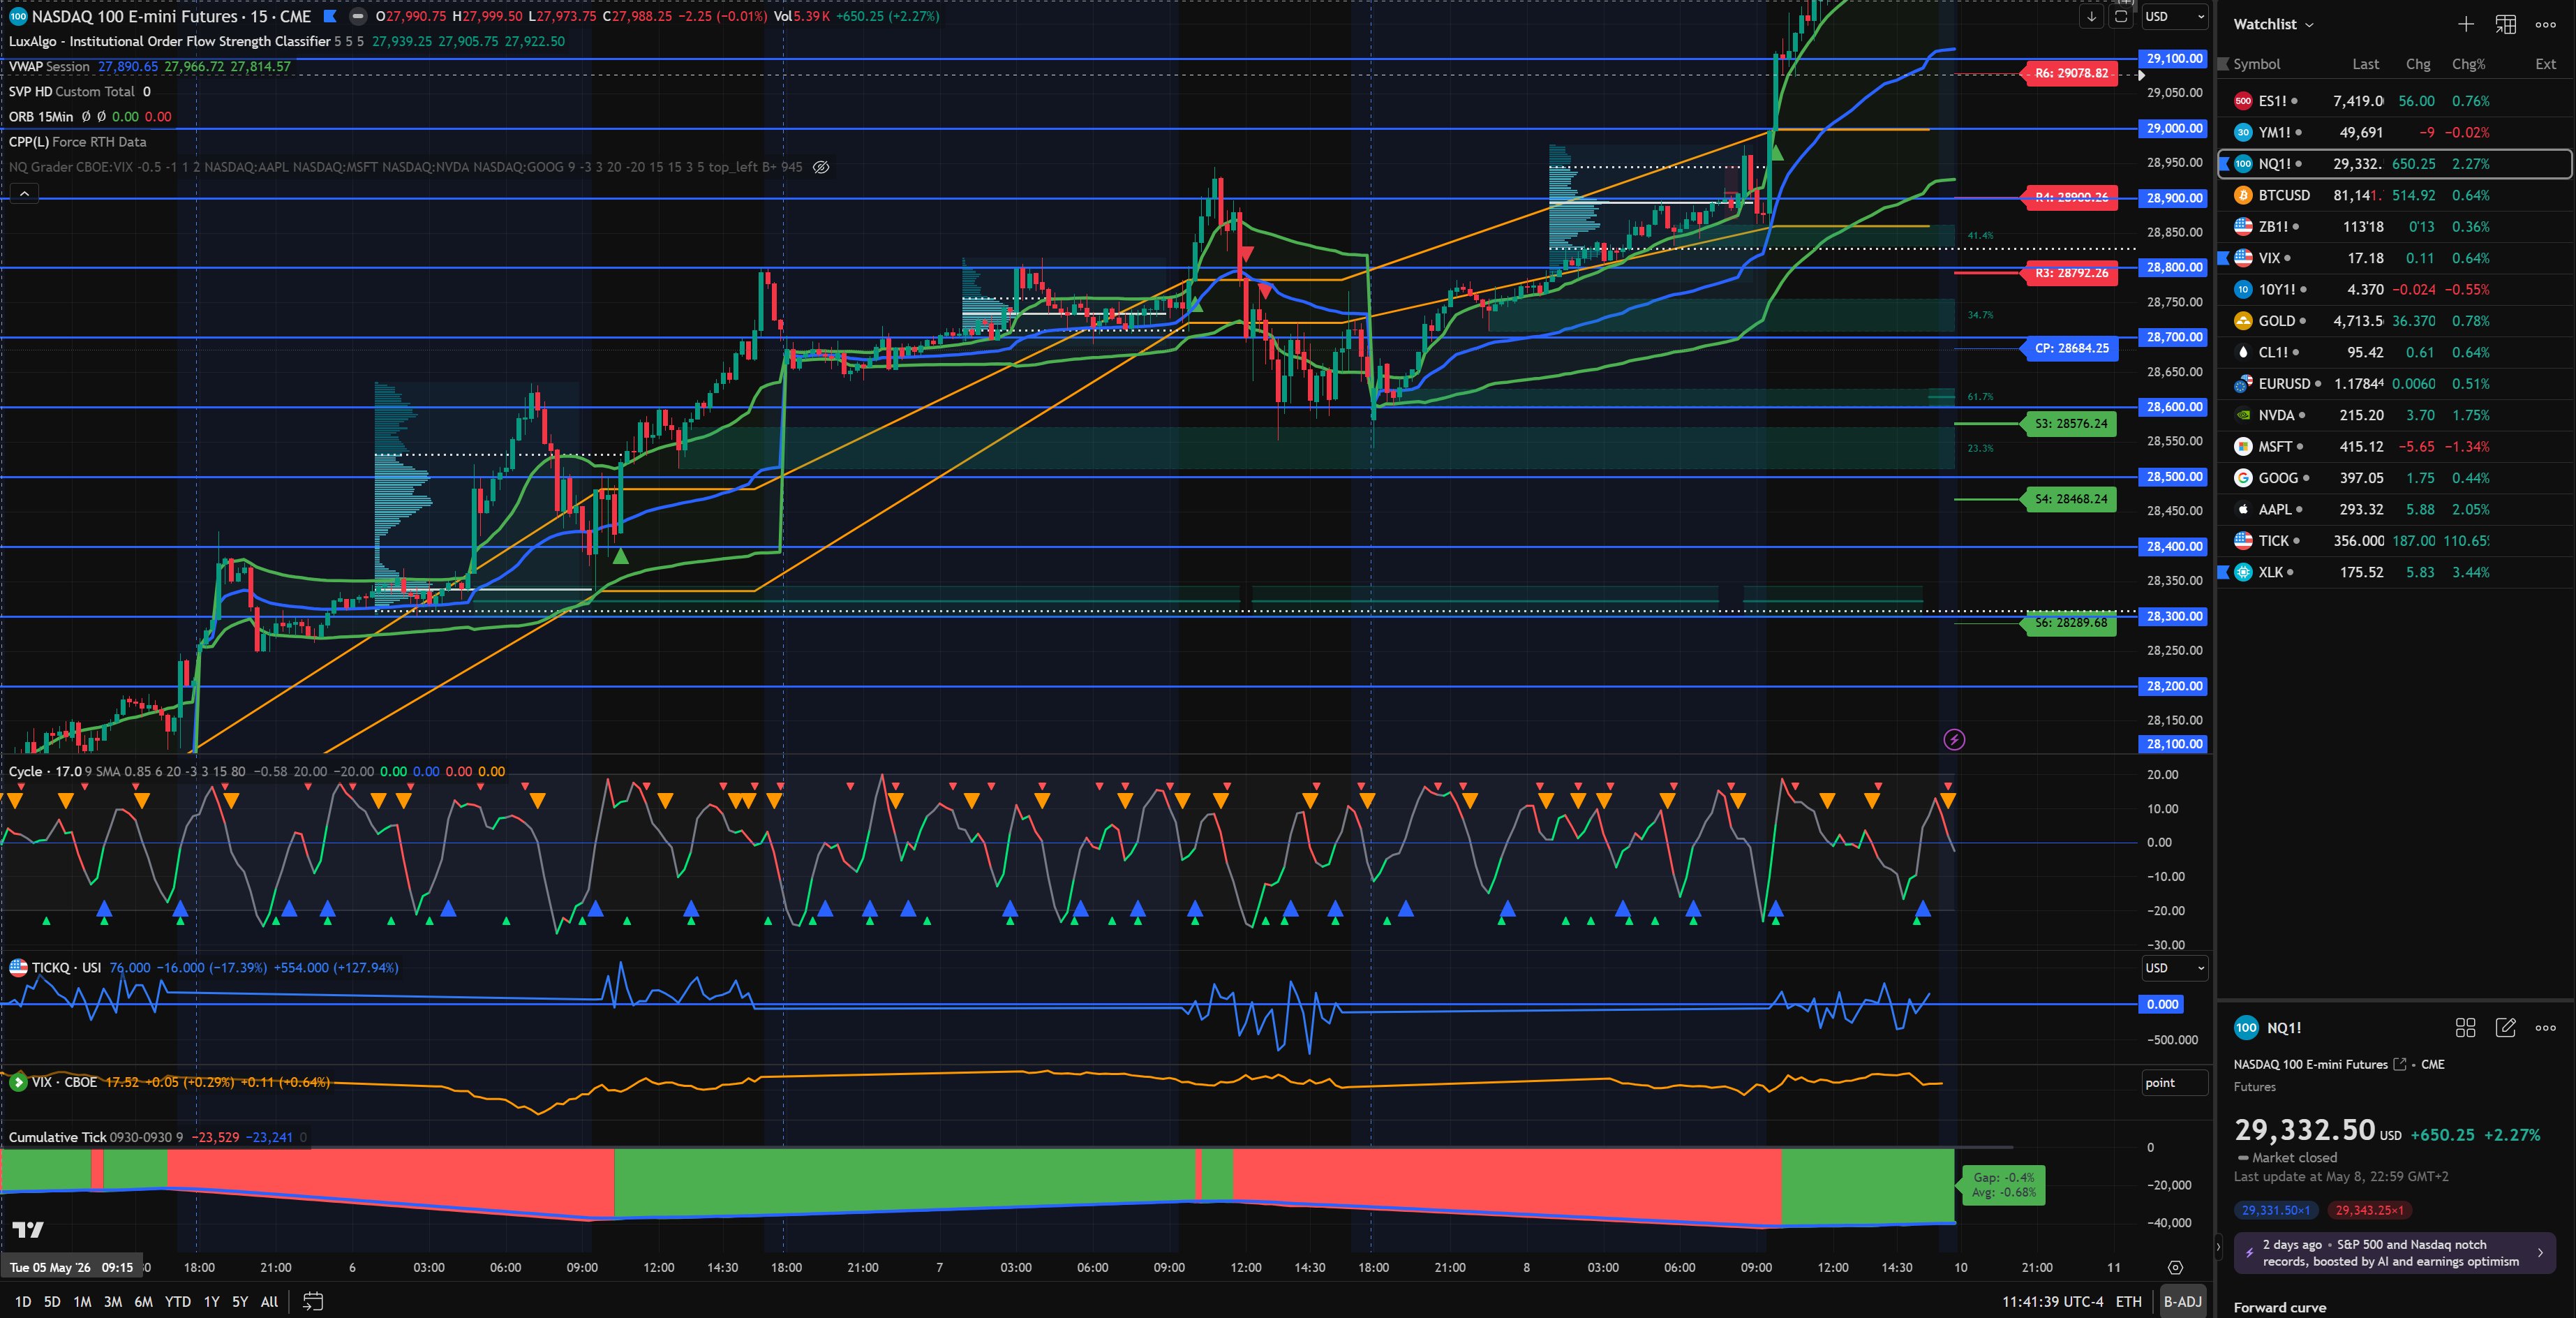Screen dimensions: 2576x1318
Task: Open the Go to date calendar icon
Action: (x=313, y=1301)
